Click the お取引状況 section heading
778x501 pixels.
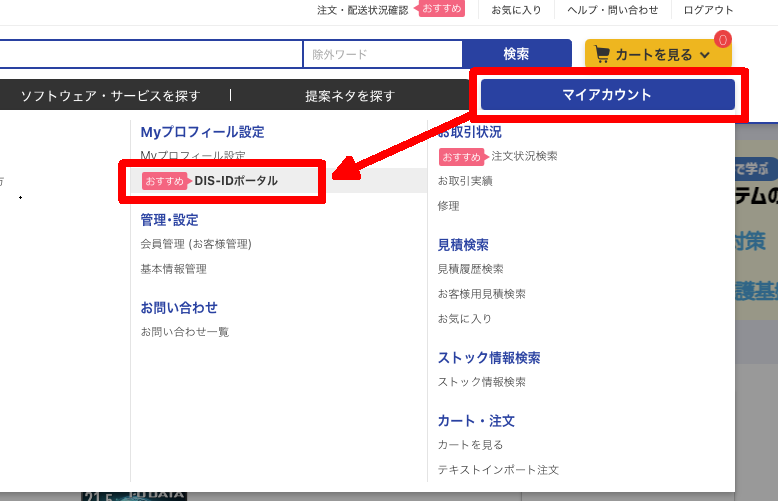(x=470, y=132)
